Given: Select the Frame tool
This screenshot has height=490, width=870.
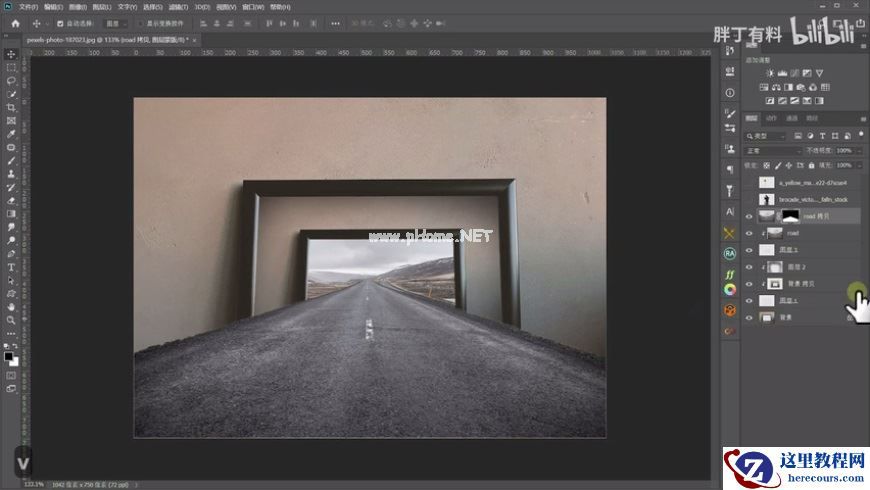Looking at the screenshot, I should pos(11,121).
